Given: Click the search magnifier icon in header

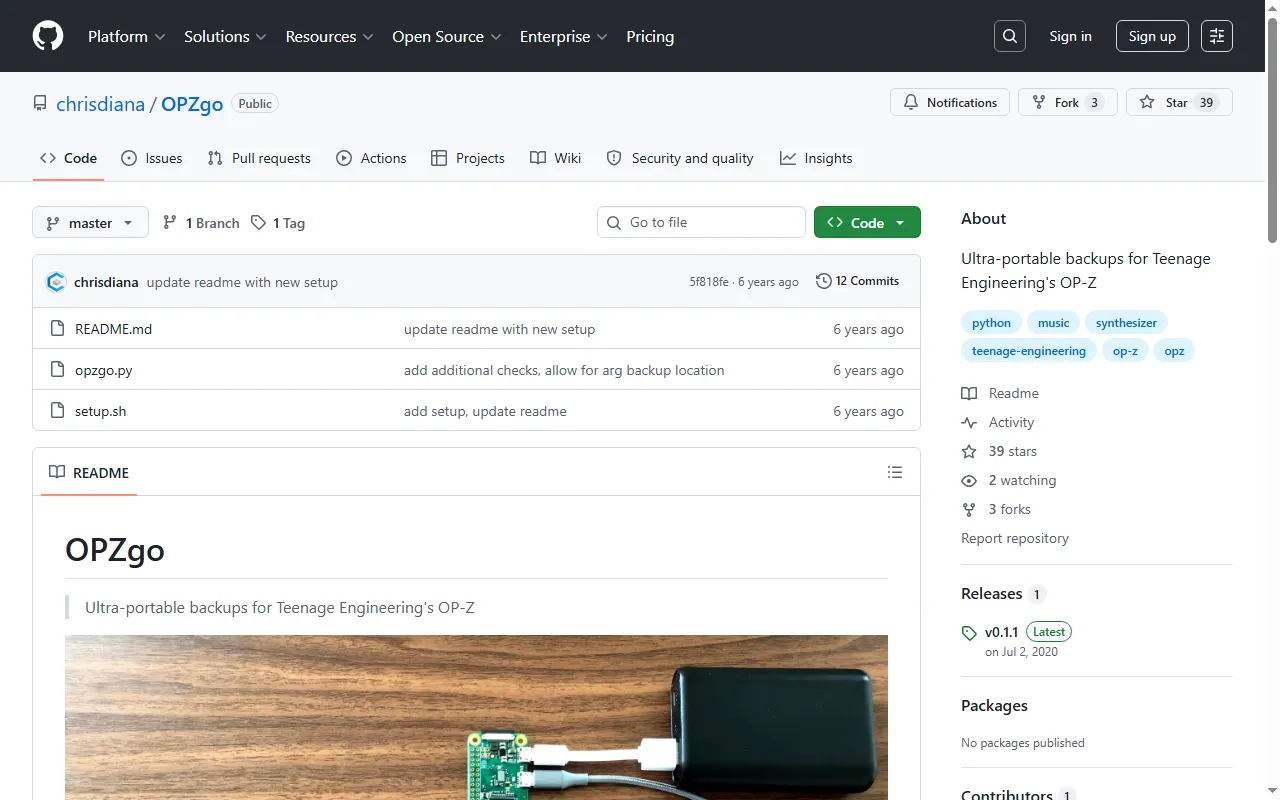Looking at the screenshot, I should pyautogui.click(x=1010, y=36).
